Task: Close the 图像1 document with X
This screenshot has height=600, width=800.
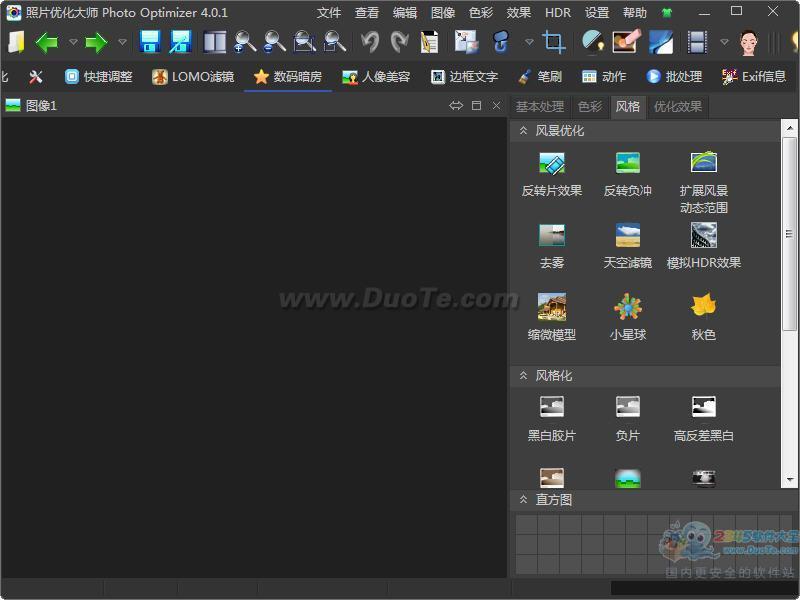Action: (496, 105)
